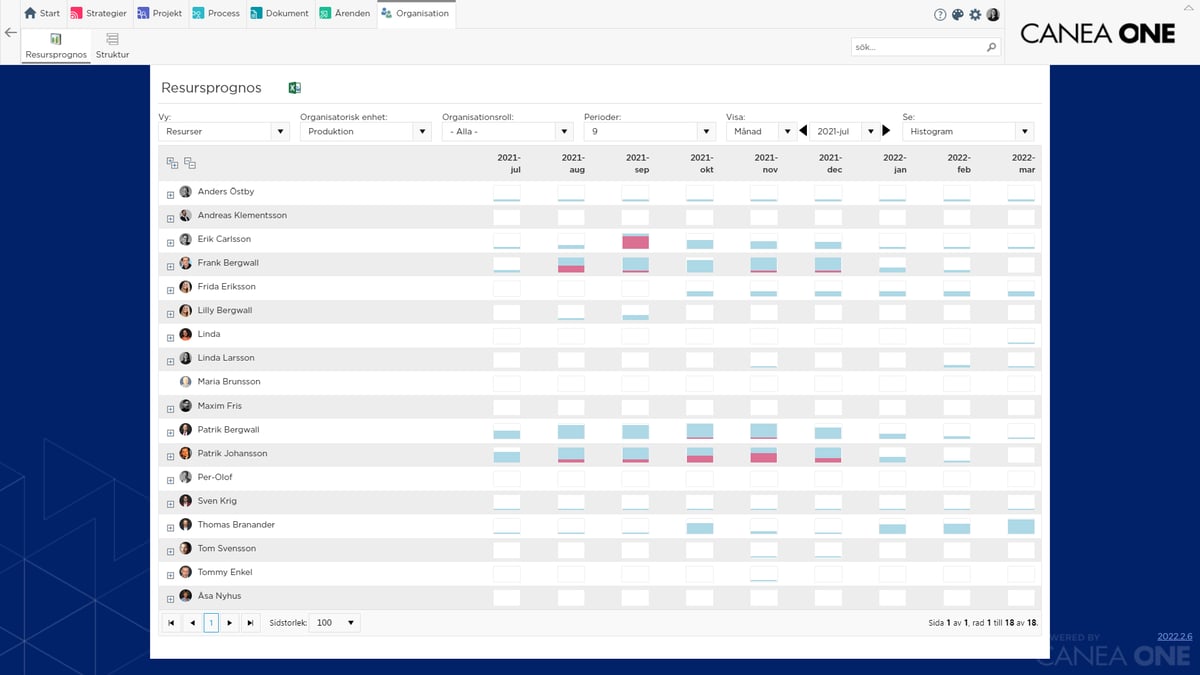The width and height of the screenshot is (1200, 675).
Task: Export resource forecast to Excel
Action: click(295, 88)
